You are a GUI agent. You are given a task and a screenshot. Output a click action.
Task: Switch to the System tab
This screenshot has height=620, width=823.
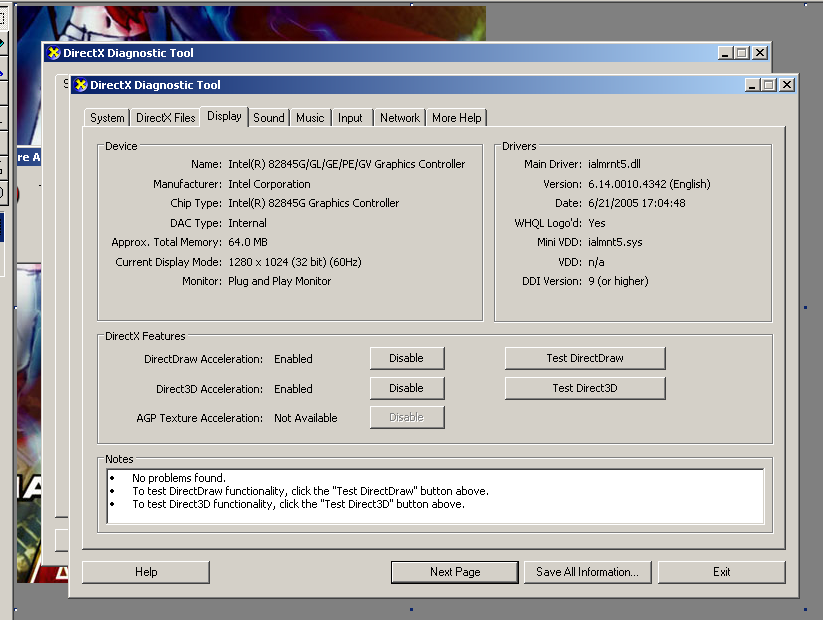point(107,118)
